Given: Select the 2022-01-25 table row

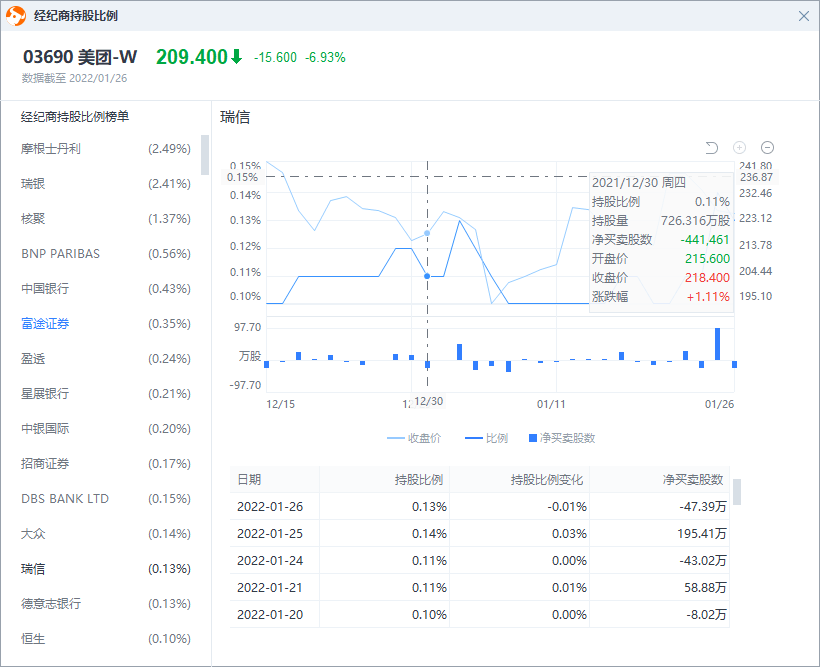Looking at the screenshot, I should (x=480, y=533).
